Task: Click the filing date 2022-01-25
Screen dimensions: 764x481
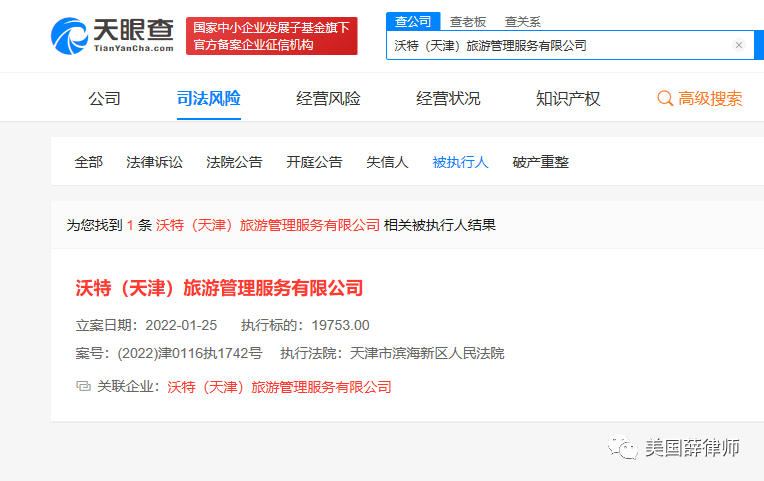Action: click(x=181, y=326)
